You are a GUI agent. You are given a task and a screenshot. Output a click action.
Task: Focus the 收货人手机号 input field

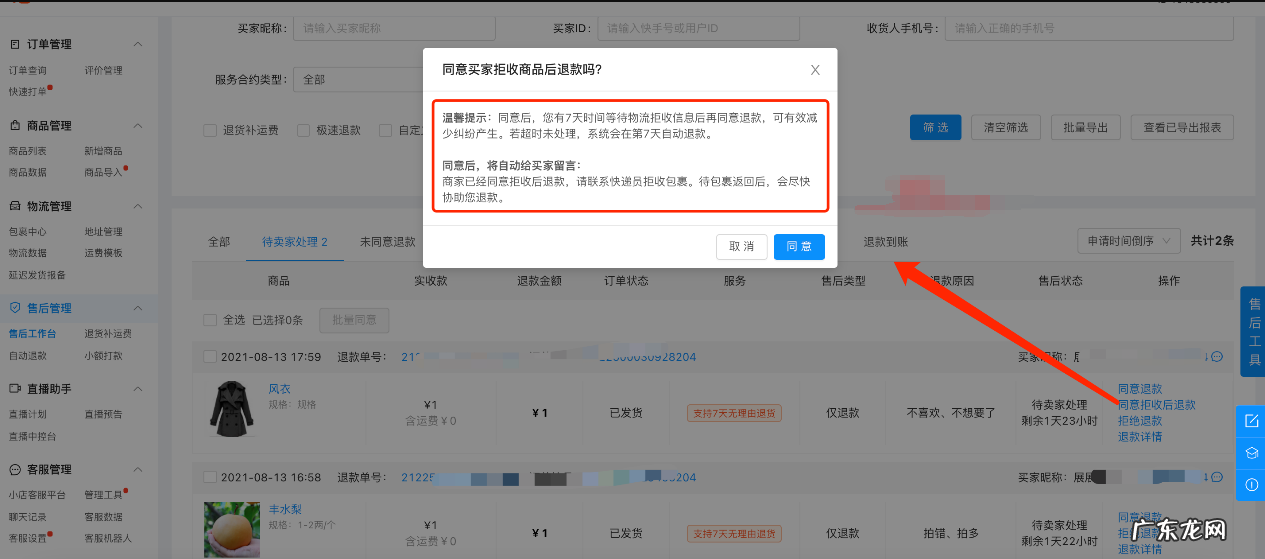[x=1089, y=28]
